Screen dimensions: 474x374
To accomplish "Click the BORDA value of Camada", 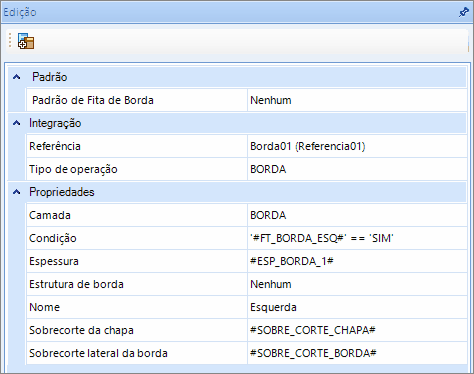I will (357, 215).
